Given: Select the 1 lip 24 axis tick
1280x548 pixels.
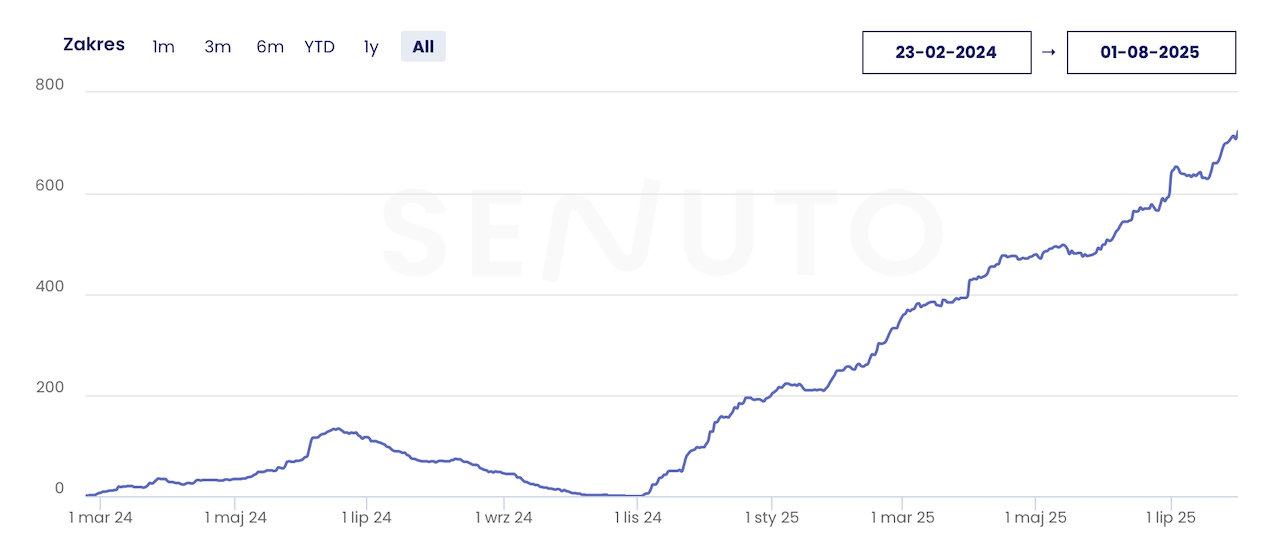Looking at the screenshot, I should [x=366, y=518].
